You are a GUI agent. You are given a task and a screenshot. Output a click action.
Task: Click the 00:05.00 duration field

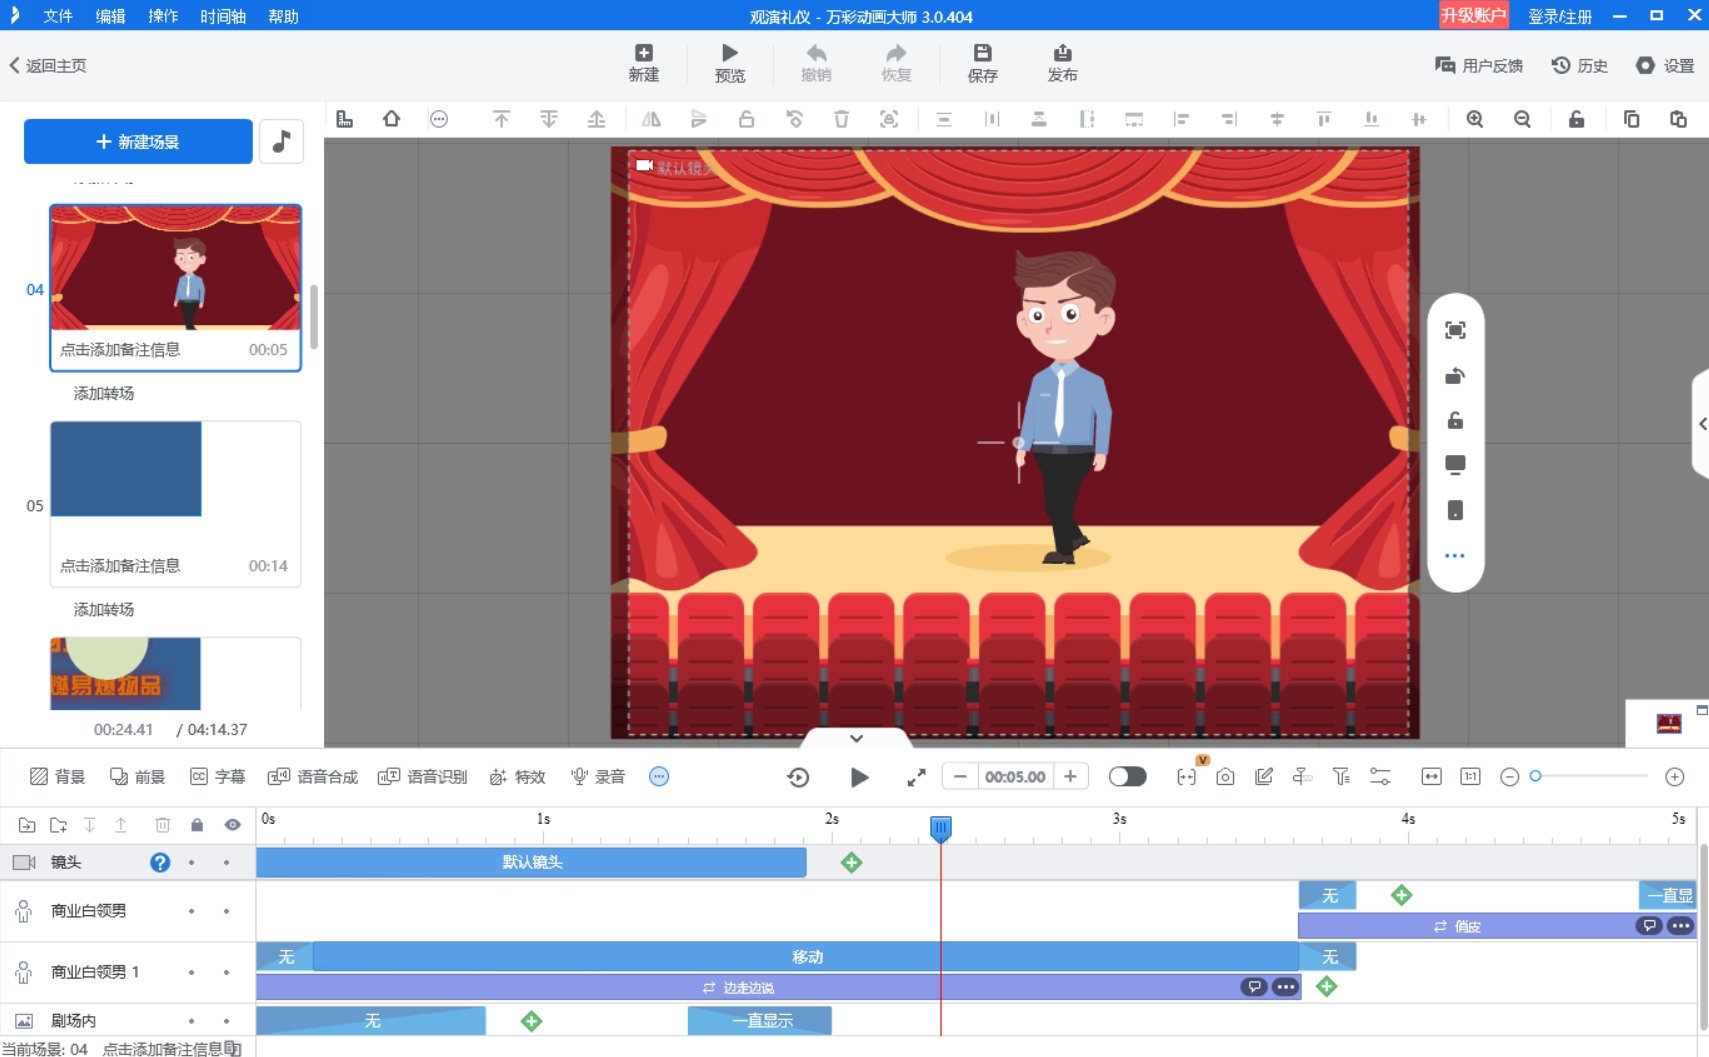pyautogui.click(x=1015, y=777)
